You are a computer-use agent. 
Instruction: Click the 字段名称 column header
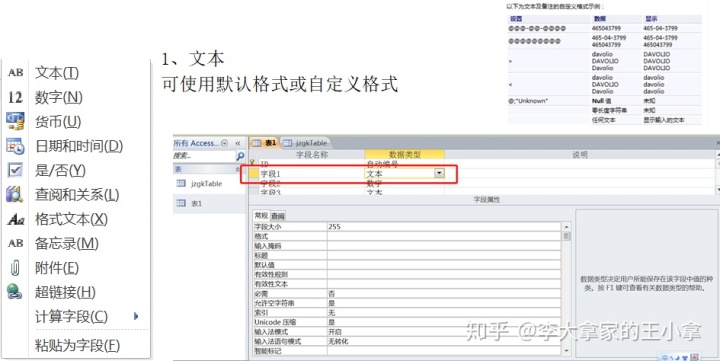pos(312,155)
